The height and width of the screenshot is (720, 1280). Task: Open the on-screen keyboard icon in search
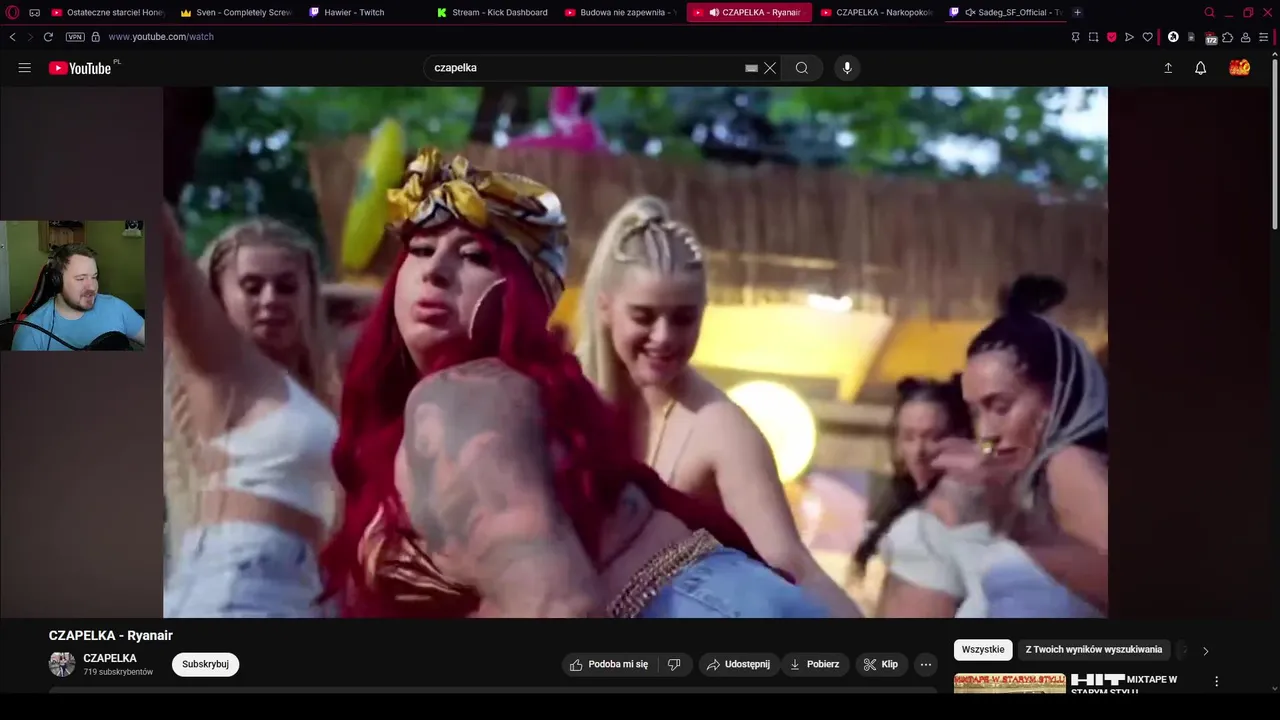[751, 68]
